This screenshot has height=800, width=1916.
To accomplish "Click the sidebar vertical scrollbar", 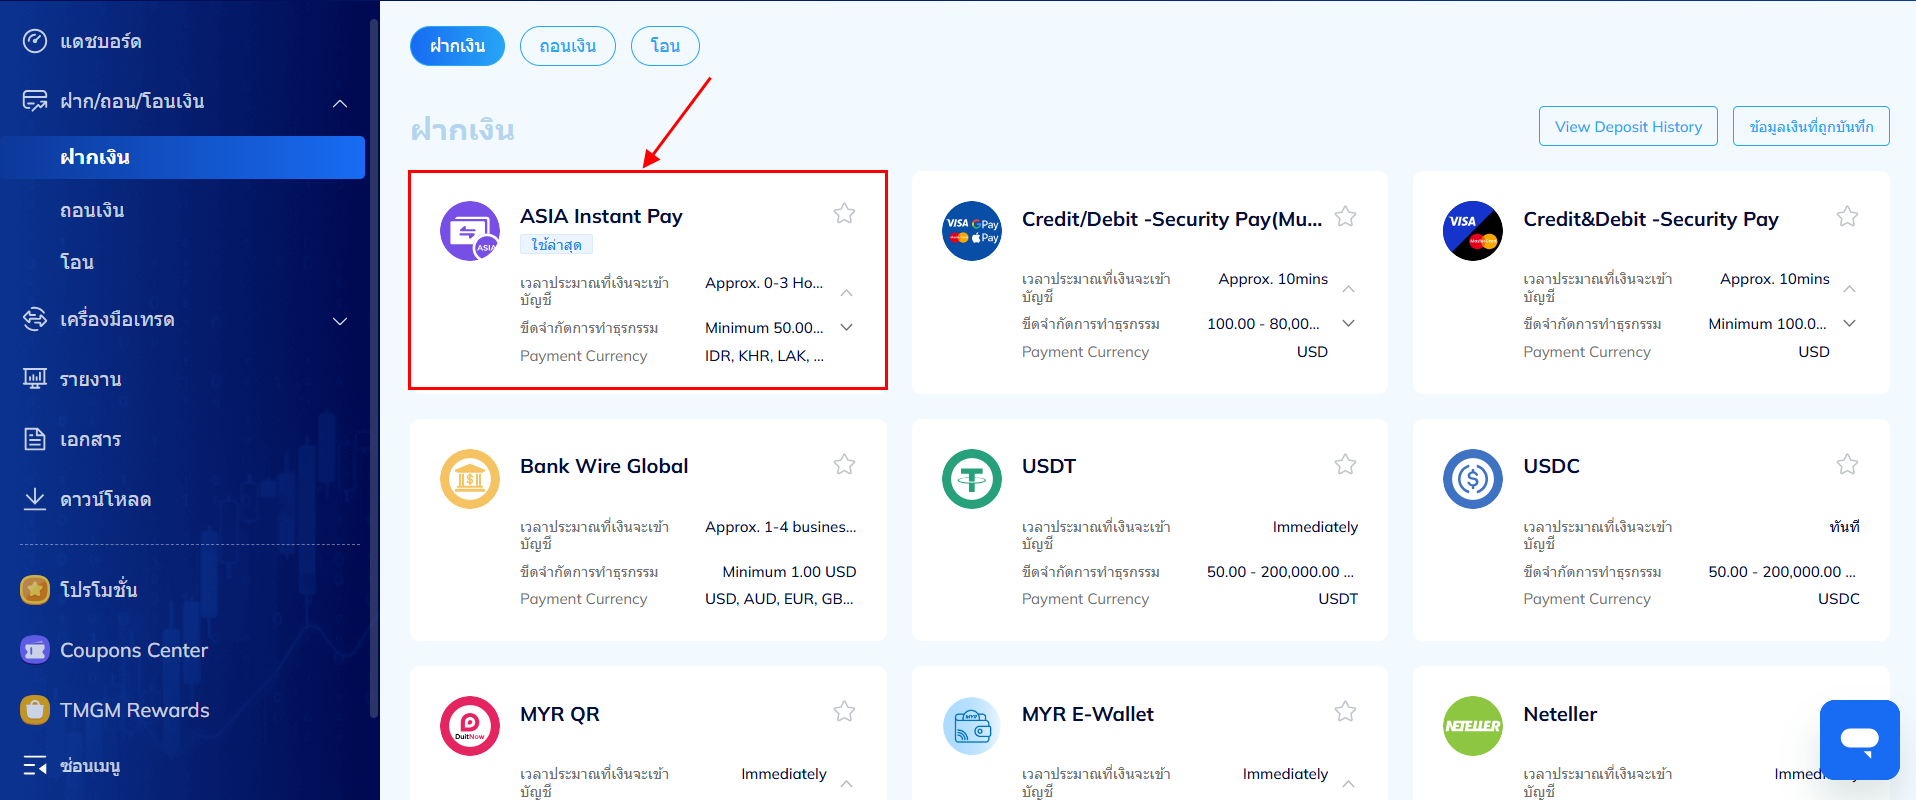I will [374, 368].
